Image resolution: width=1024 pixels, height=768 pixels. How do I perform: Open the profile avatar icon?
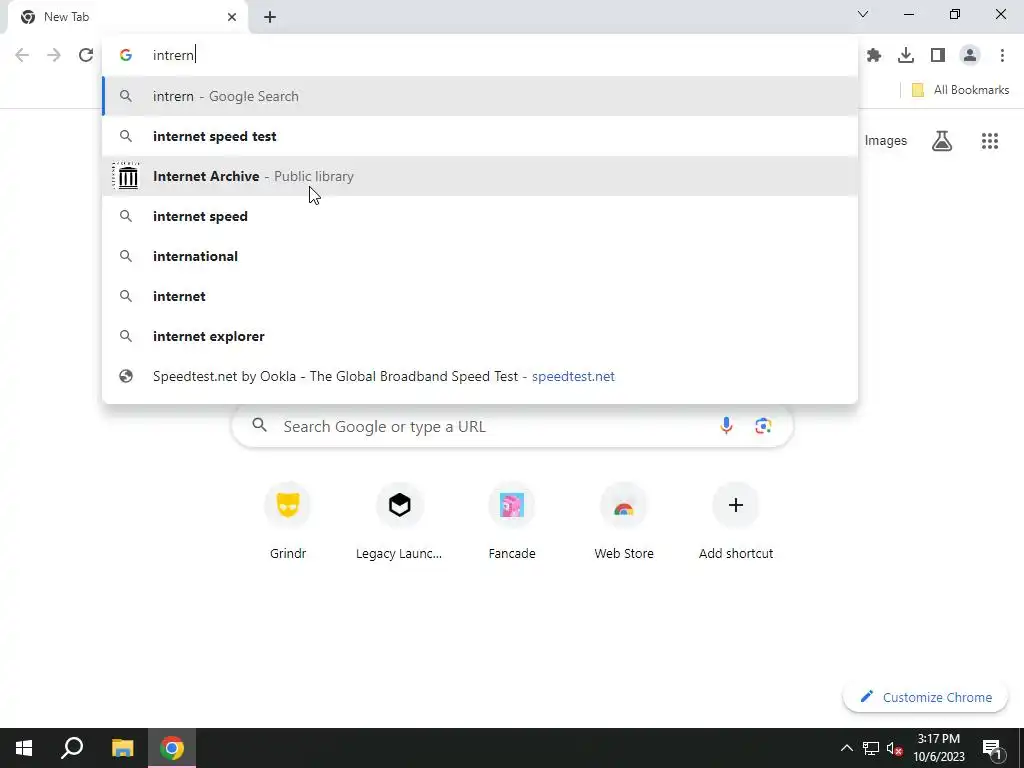click(970, 56)
